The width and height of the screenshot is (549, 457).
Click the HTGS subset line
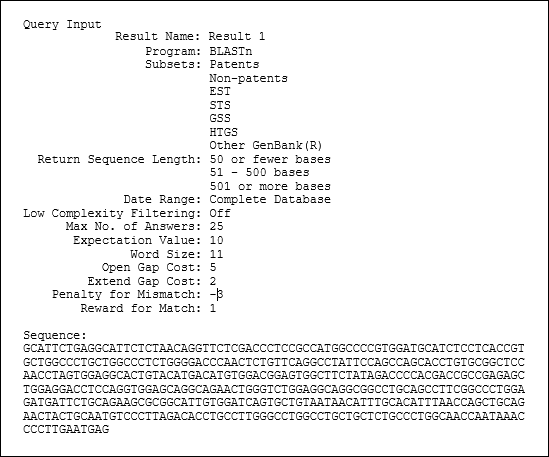point(223,132)
